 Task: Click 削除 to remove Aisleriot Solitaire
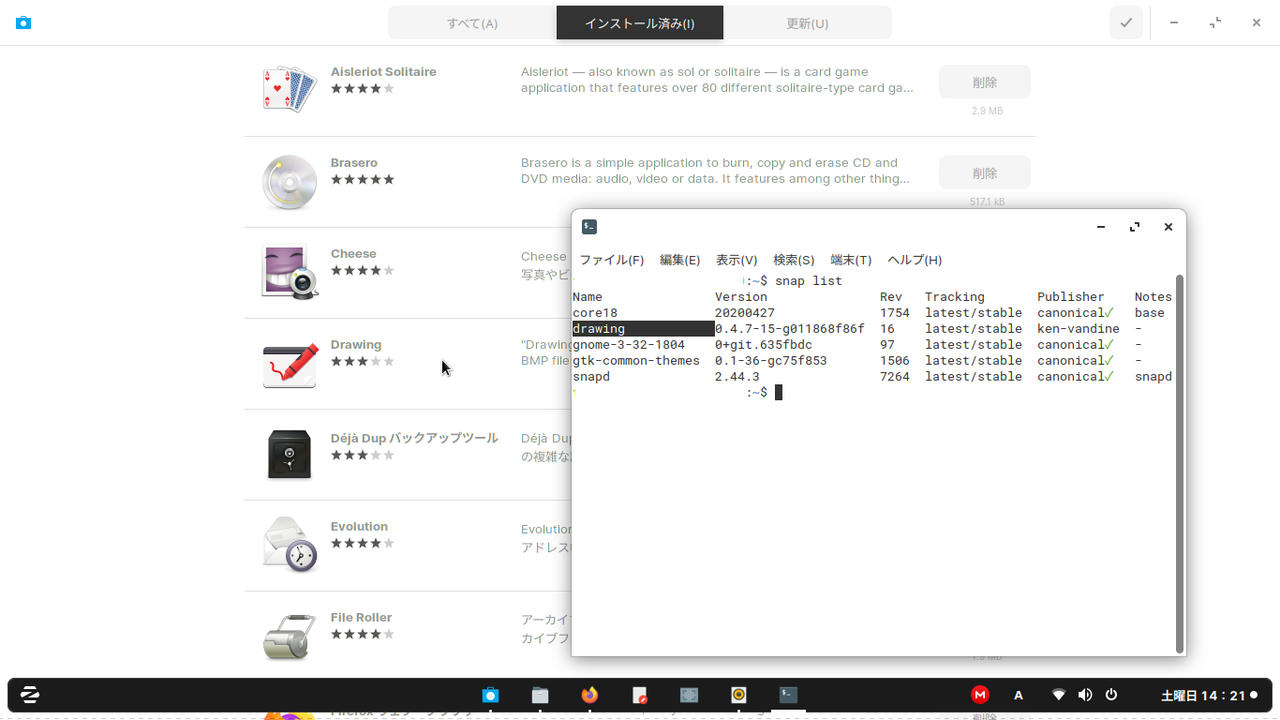(x=985, y=82)
